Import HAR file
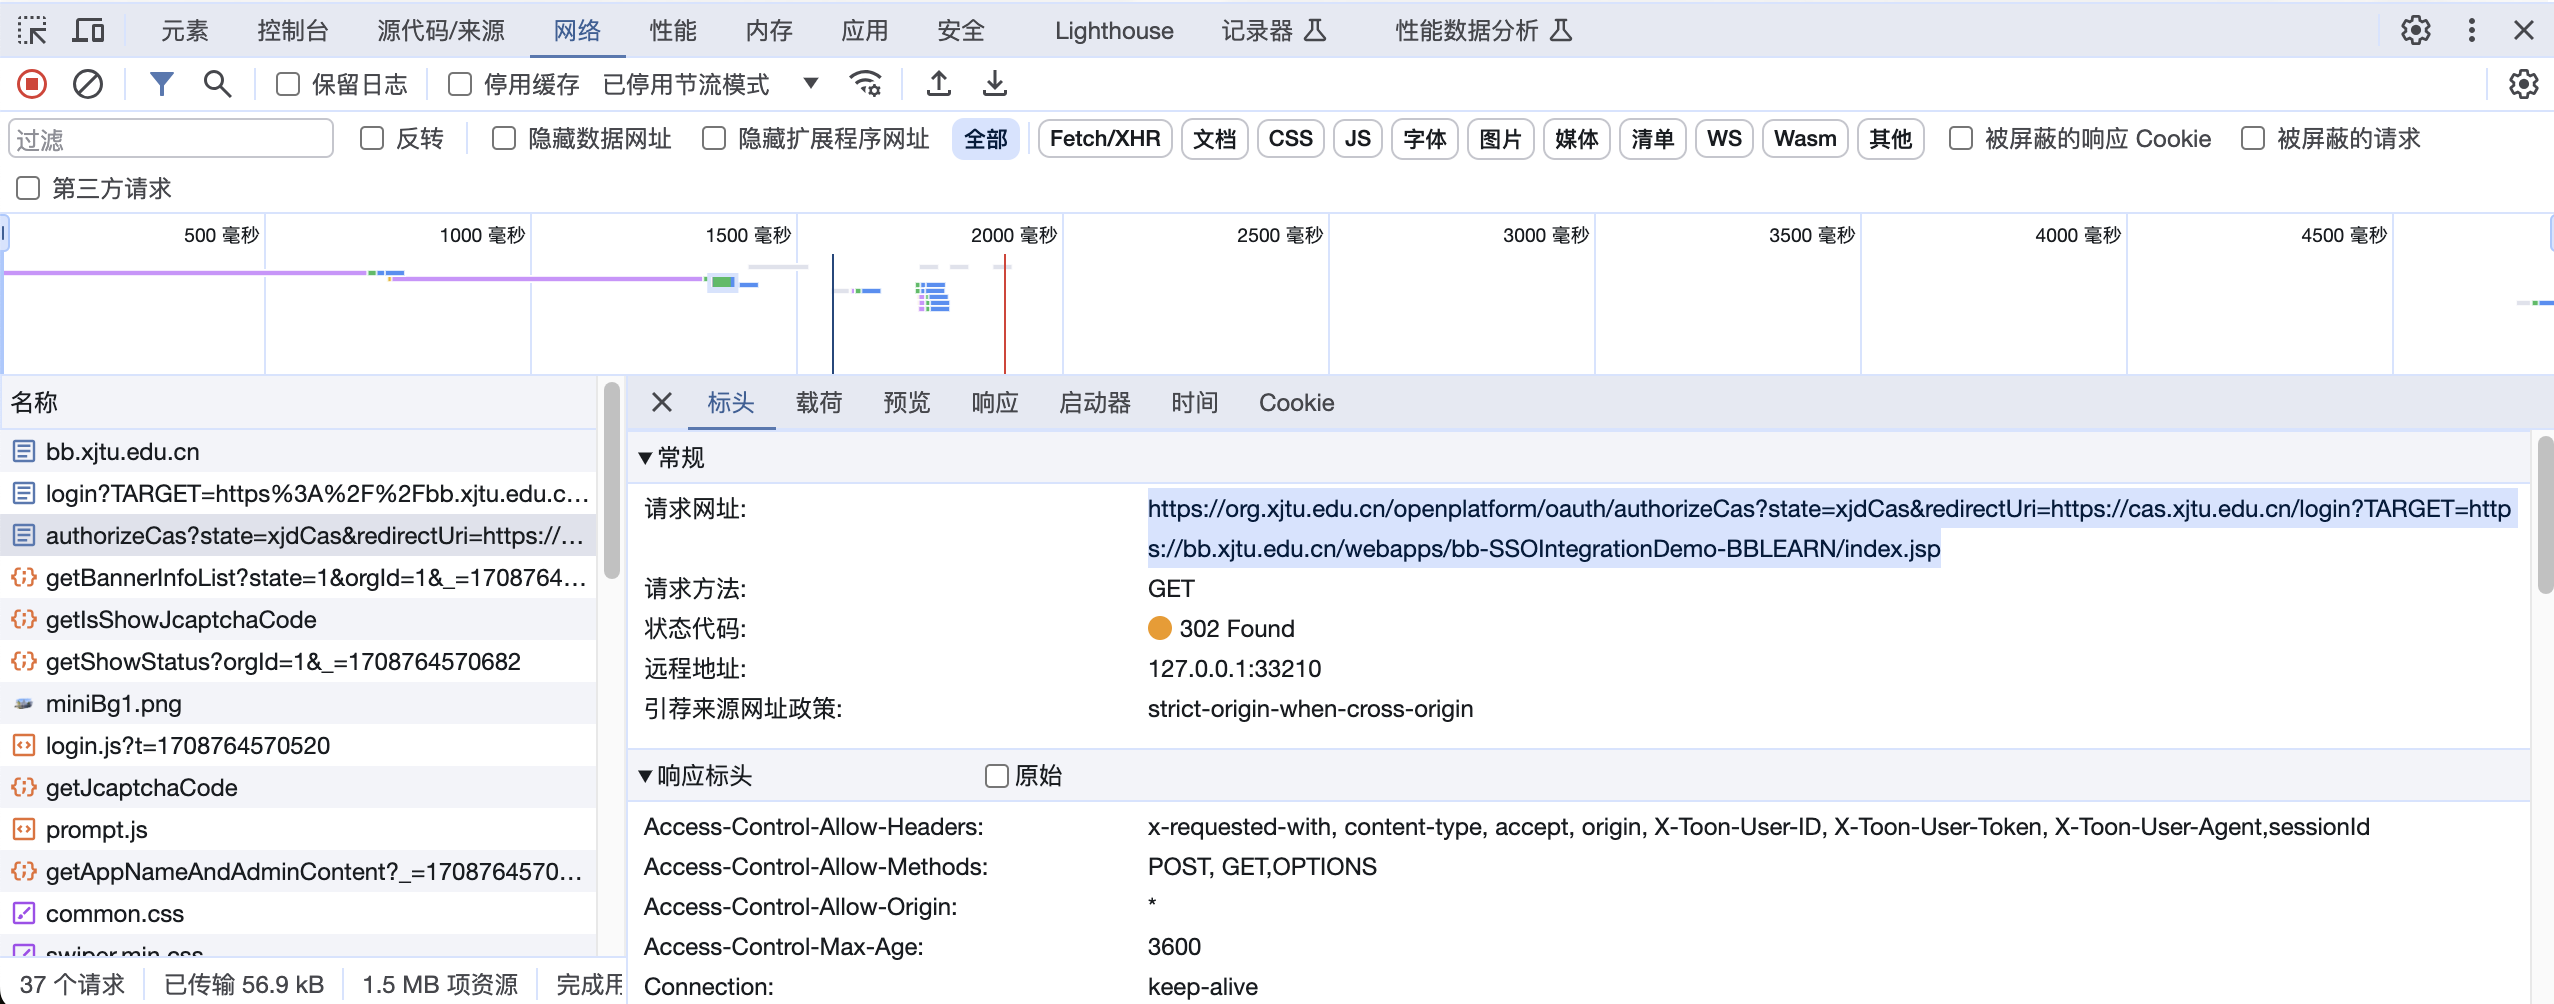The width and height of the screenshot is (2554, 1004). point(938,84)
